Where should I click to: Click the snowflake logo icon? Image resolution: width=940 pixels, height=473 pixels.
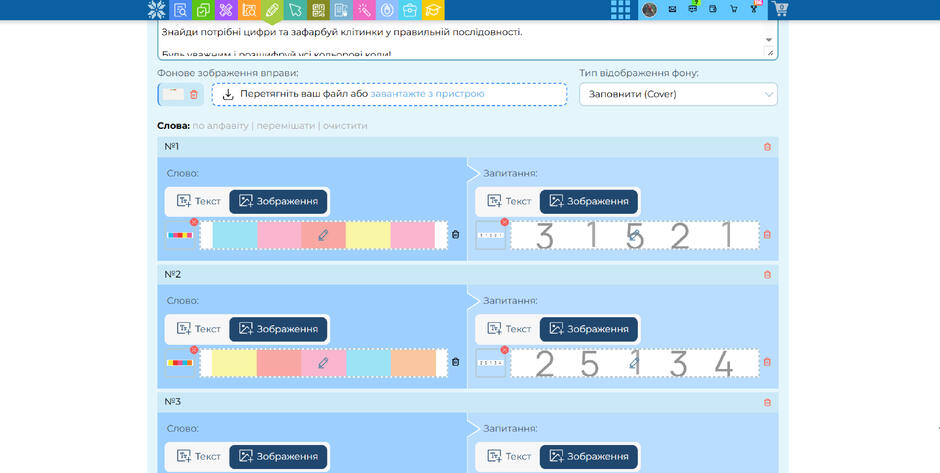(x=157, y=9)
